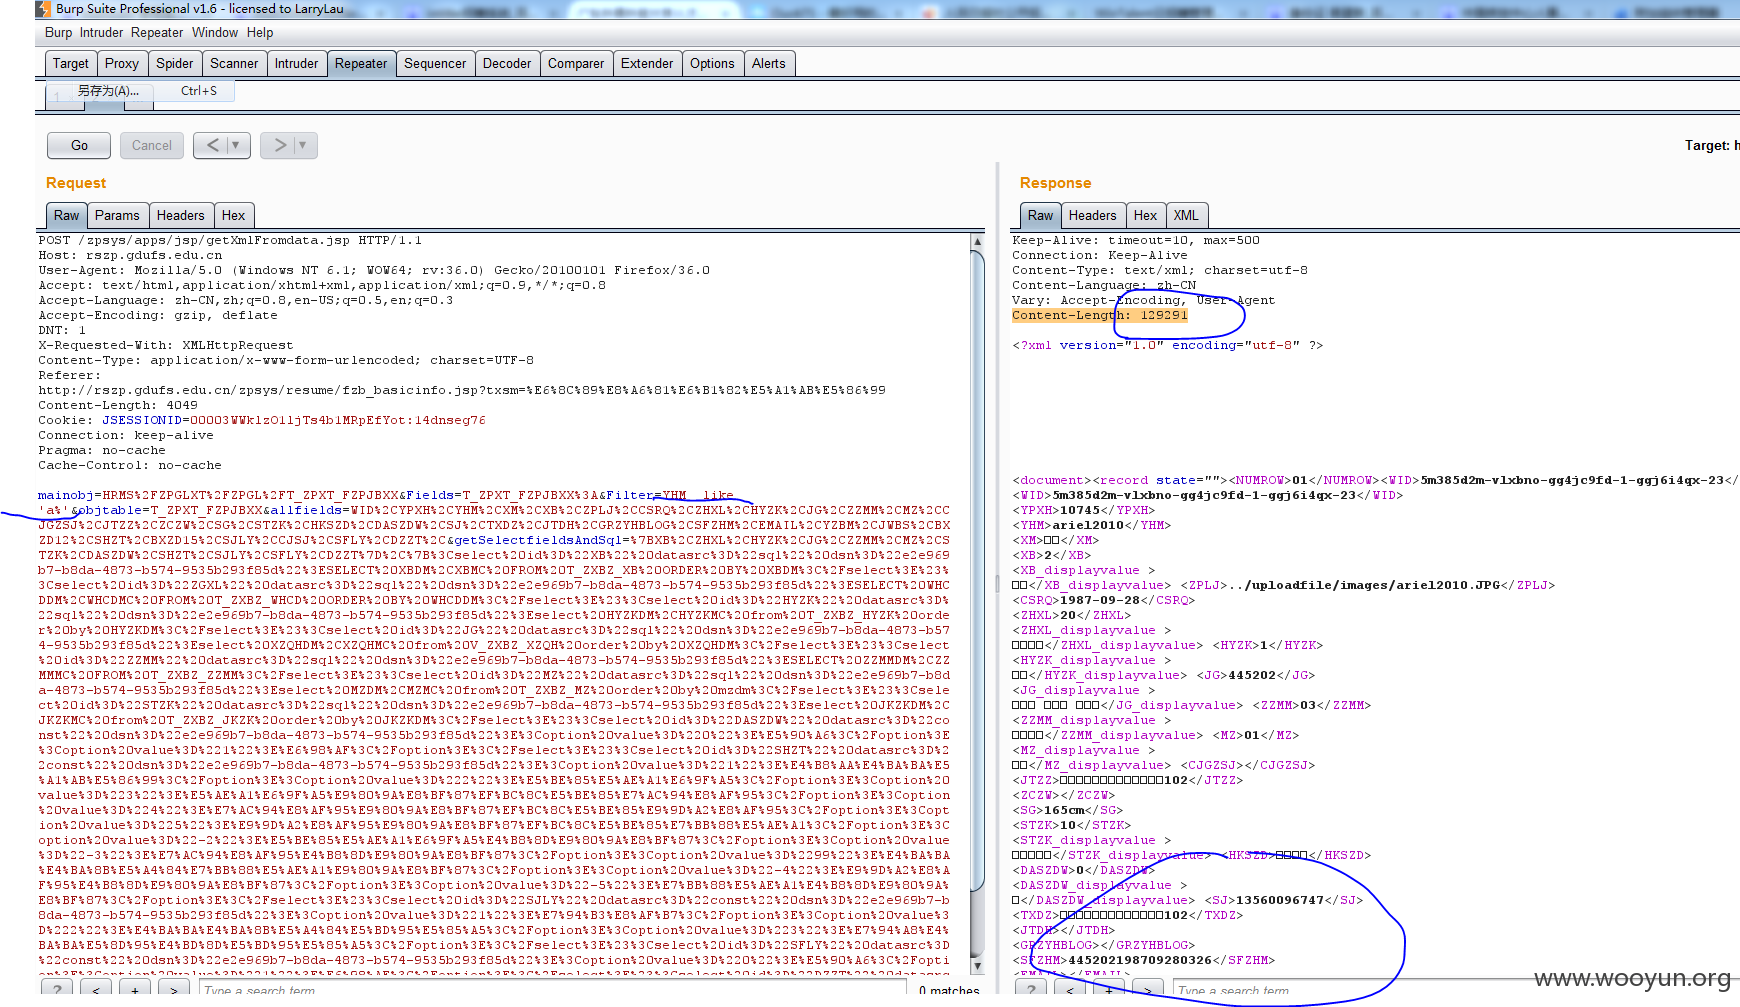Show response in Raw view
Viewport: 1740px width, 1007px height.
coord(1041,215)
